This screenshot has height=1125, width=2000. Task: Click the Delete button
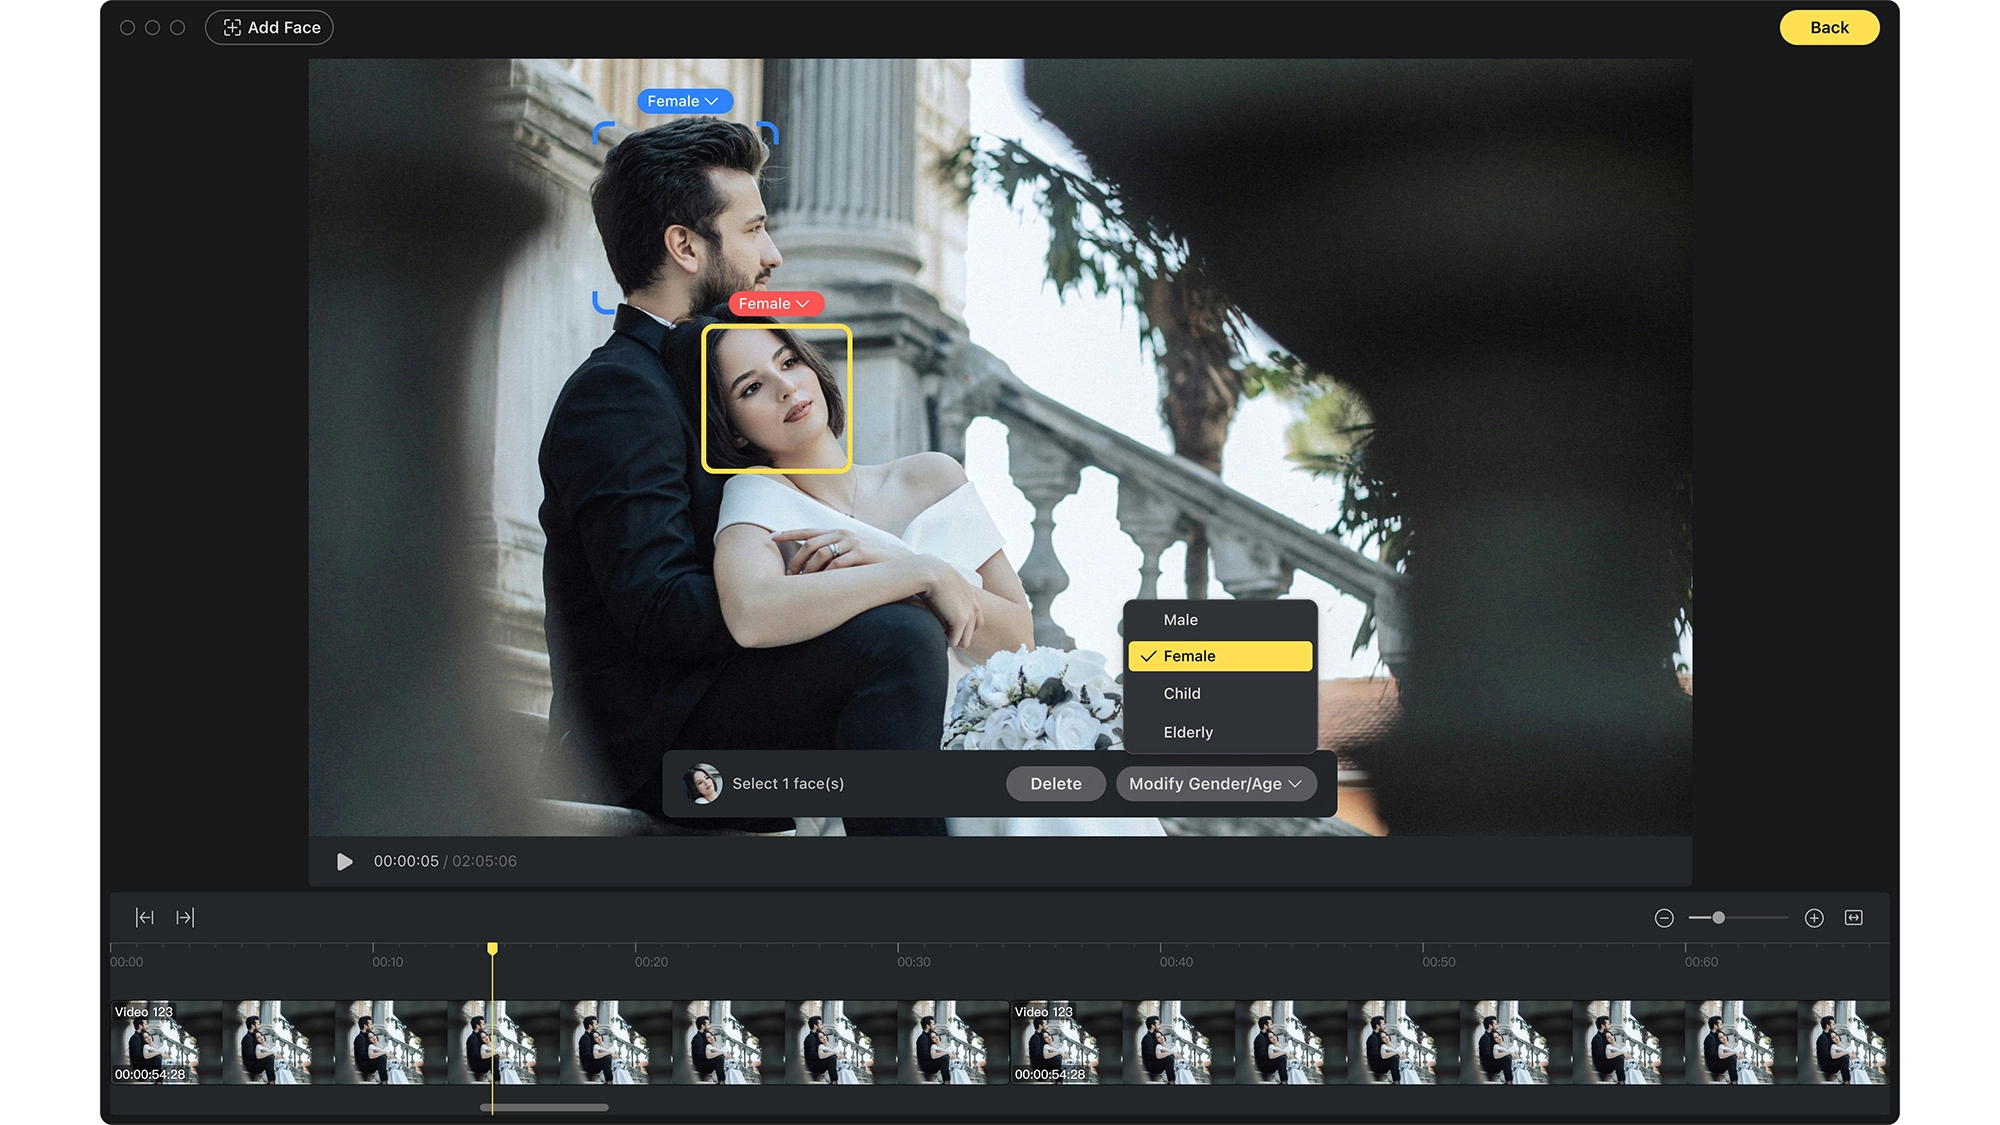click(1055, 784)
